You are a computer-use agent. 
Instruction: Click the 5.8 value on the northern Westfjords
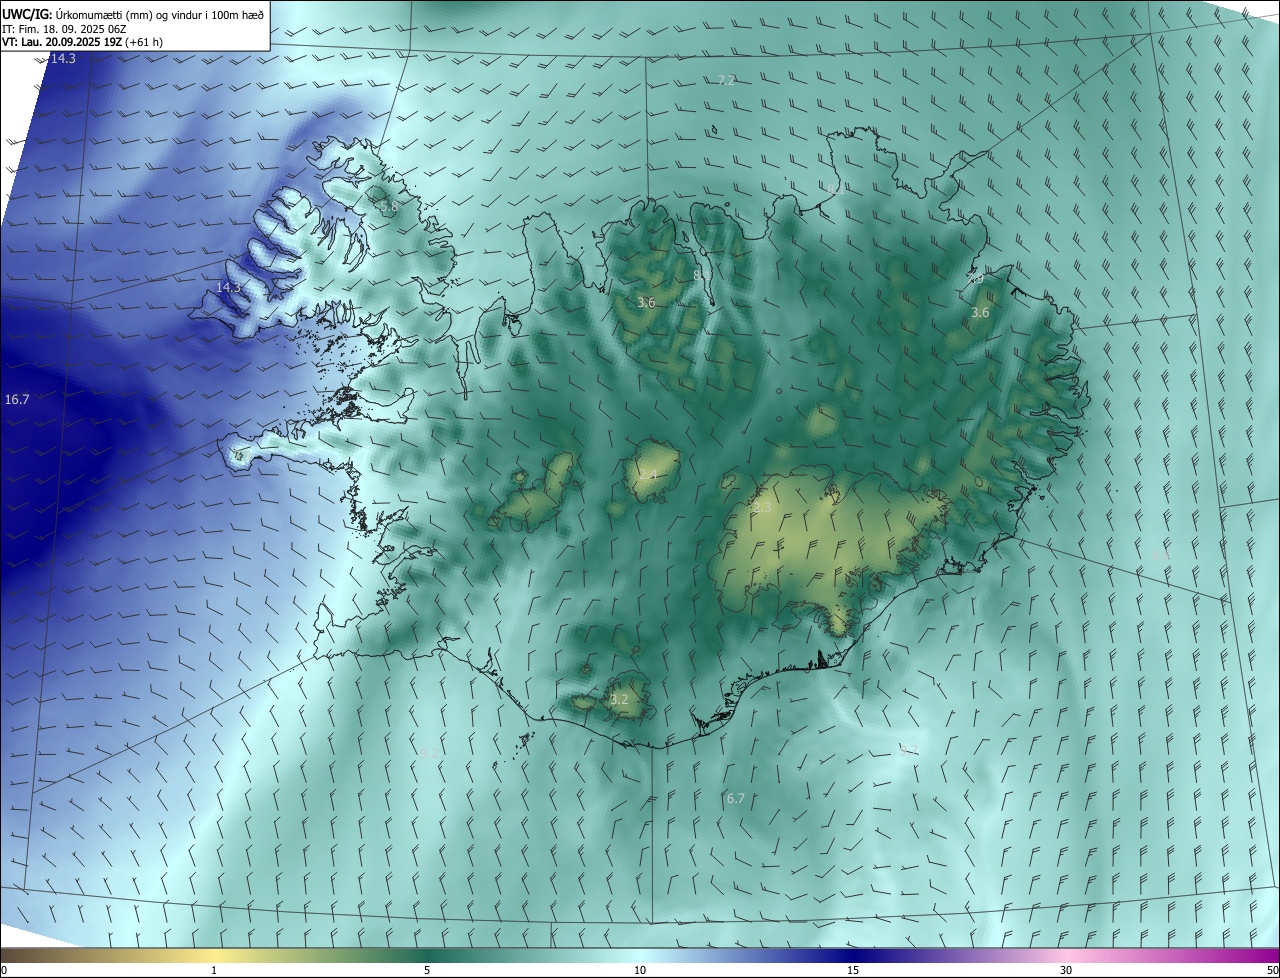click(x=388, y=206)
